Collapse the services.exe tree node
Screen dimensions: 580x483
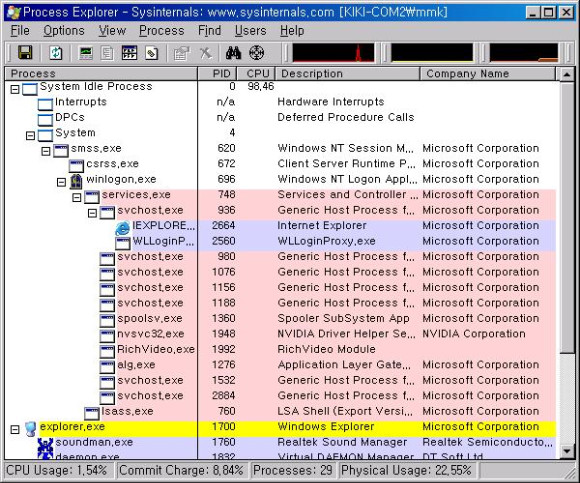click(77, 197)
